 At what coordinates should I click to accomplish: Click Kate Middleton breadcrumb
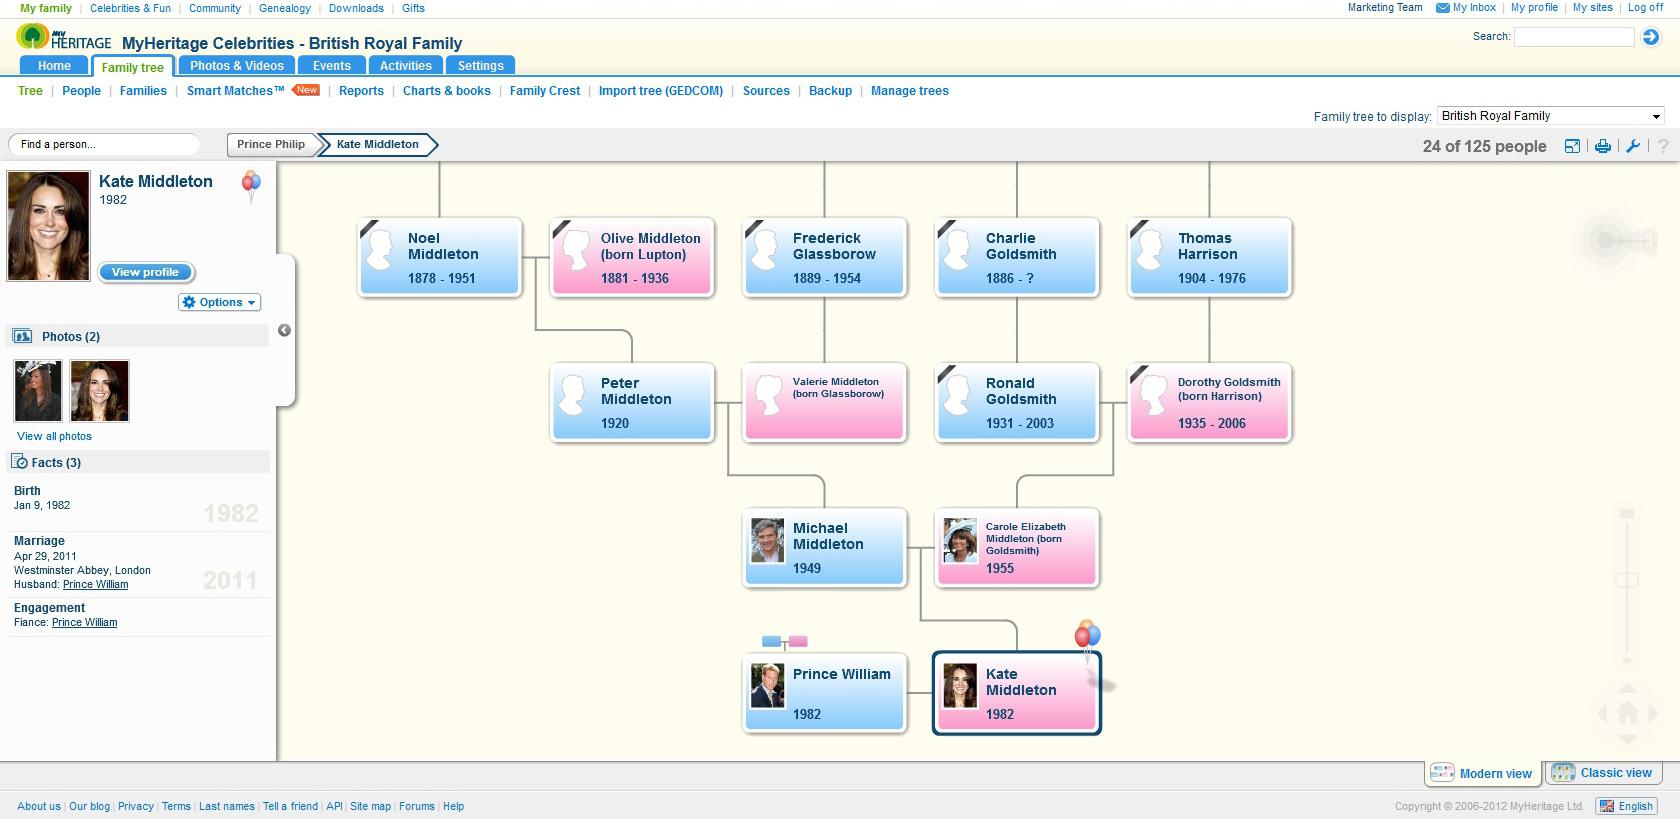(378, 144)
